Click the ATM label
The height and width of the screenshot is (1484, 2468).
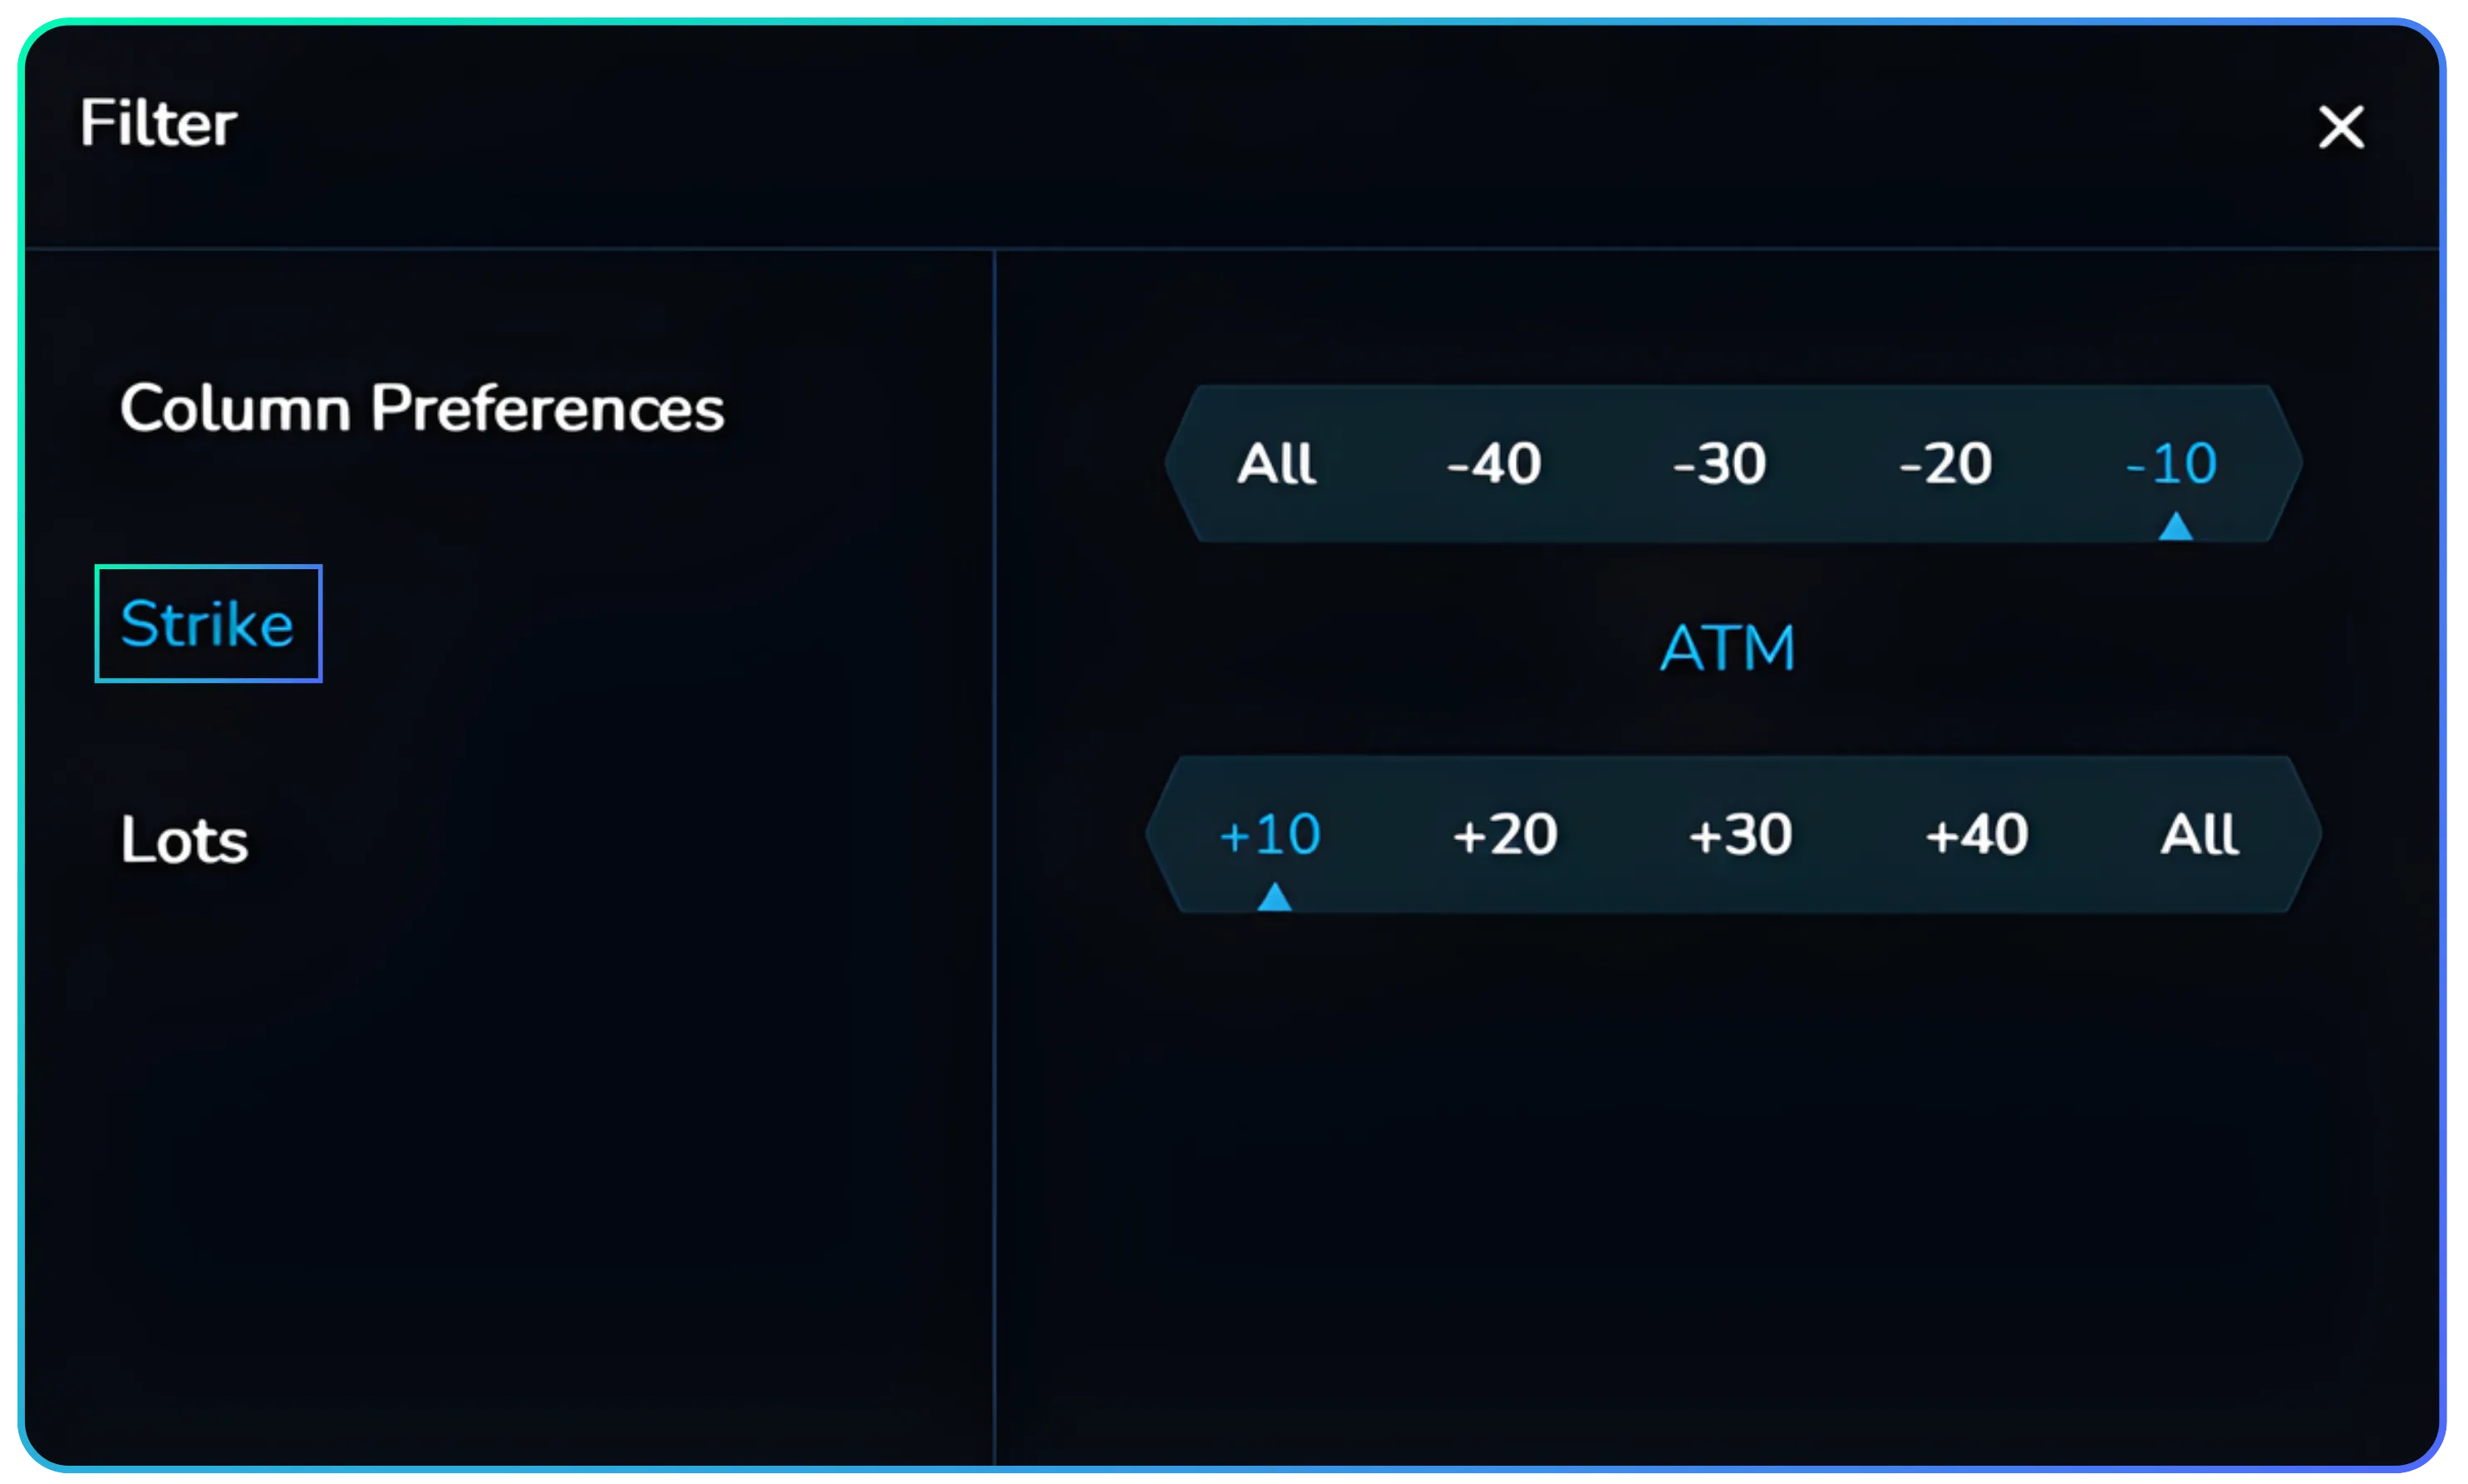point(1728,648)
